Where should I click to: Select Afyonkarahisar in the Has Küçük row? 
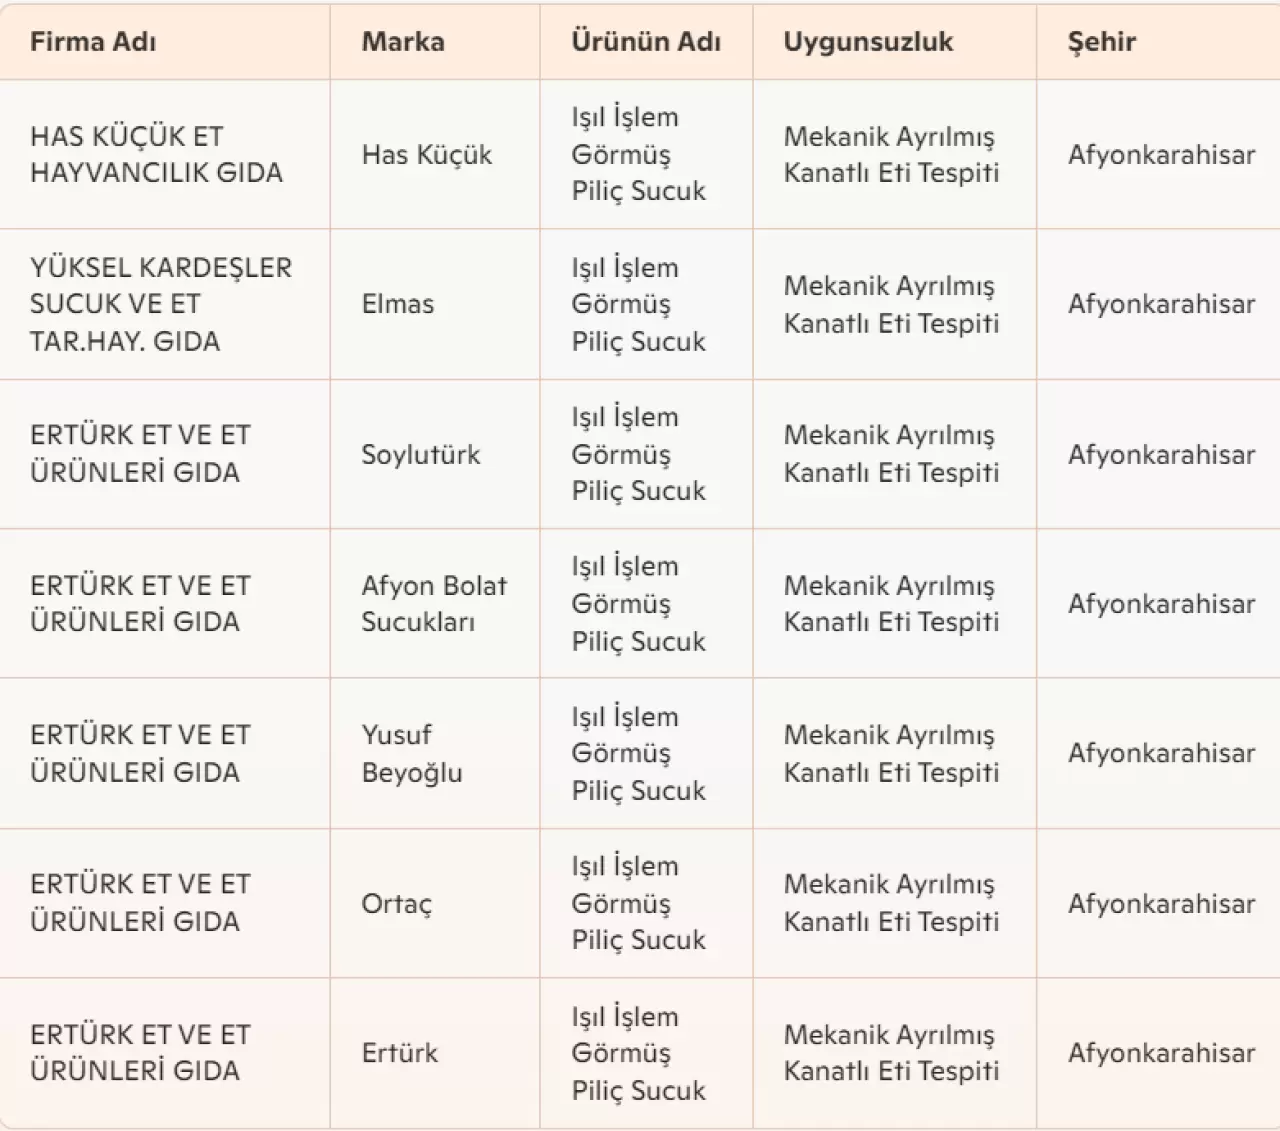1161,155
